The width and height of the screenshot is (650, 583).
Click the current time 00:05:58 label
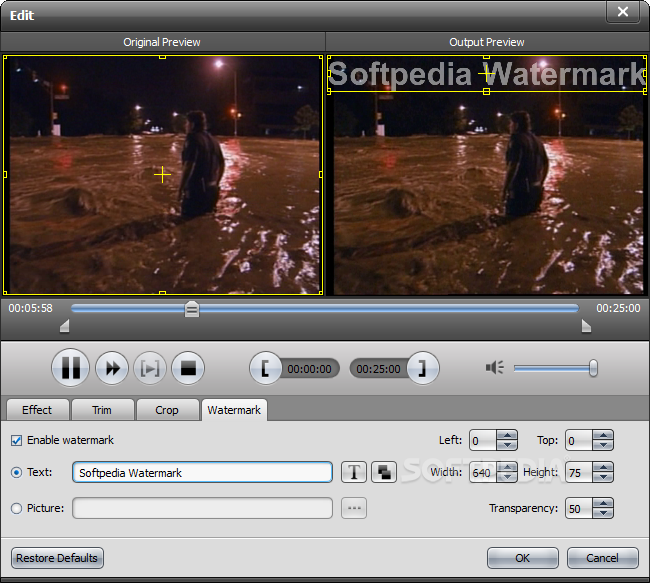31,308
